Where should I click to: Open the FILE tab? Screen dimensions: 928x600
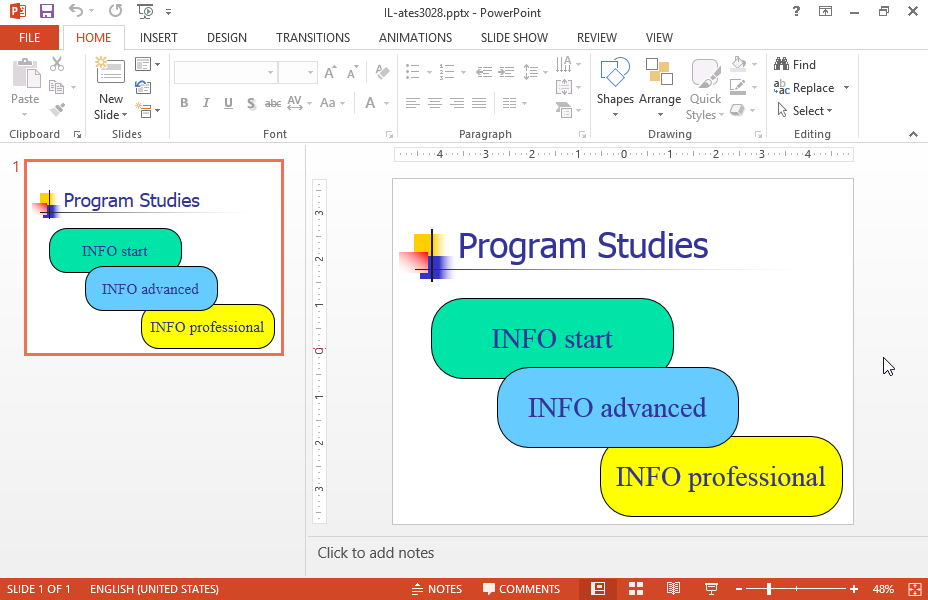pyautogui.click(x=30, y=38)
